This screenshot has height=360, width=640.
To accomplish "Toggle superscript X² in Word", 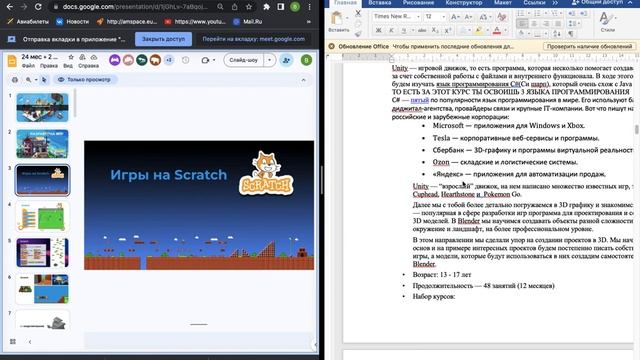I will [448, 30].
